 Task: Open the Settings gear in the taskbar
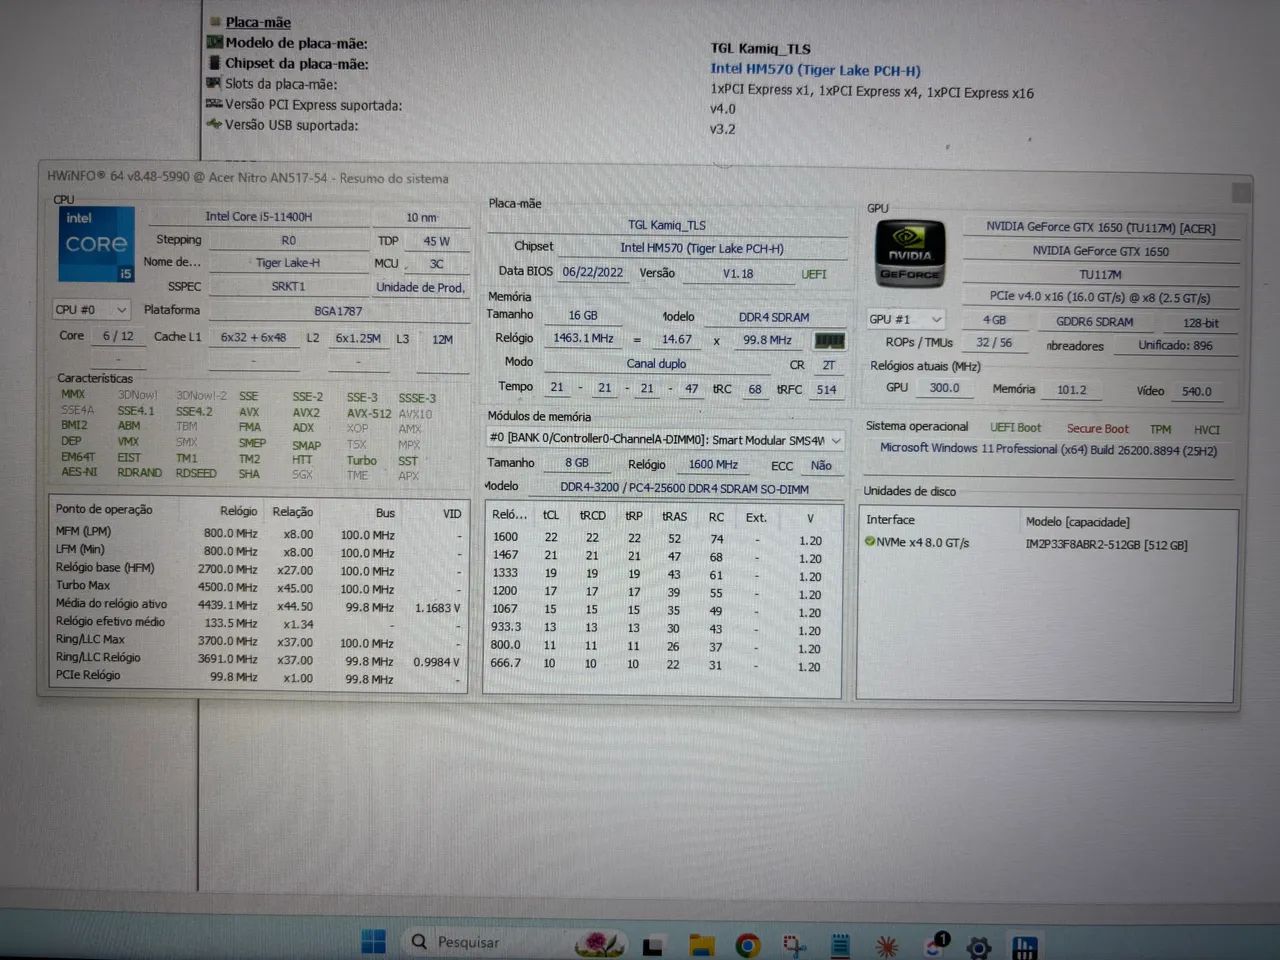click(979, 947)
